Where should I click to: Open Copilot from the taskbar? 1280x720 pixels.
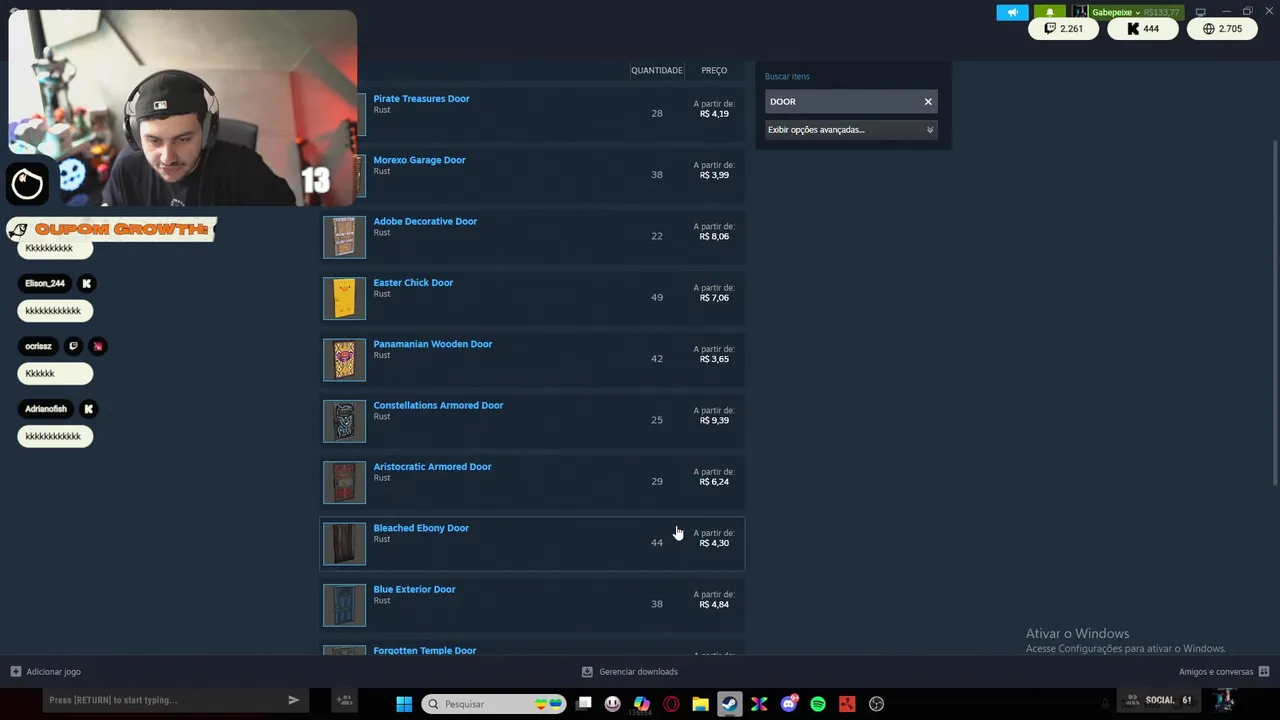642,704
